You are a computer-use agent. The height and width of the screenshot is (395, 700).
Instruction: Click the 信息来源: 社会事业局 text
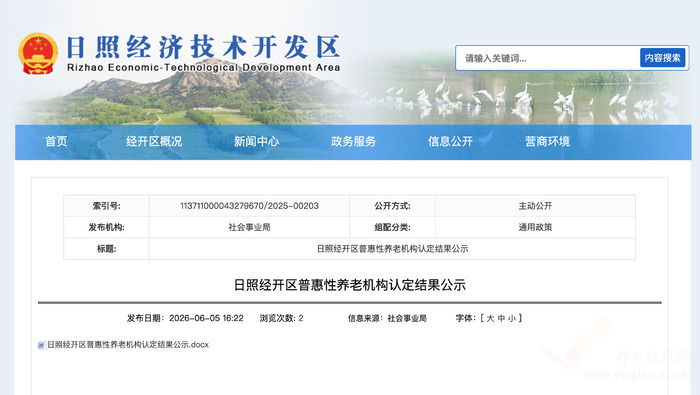coord(388,318)
